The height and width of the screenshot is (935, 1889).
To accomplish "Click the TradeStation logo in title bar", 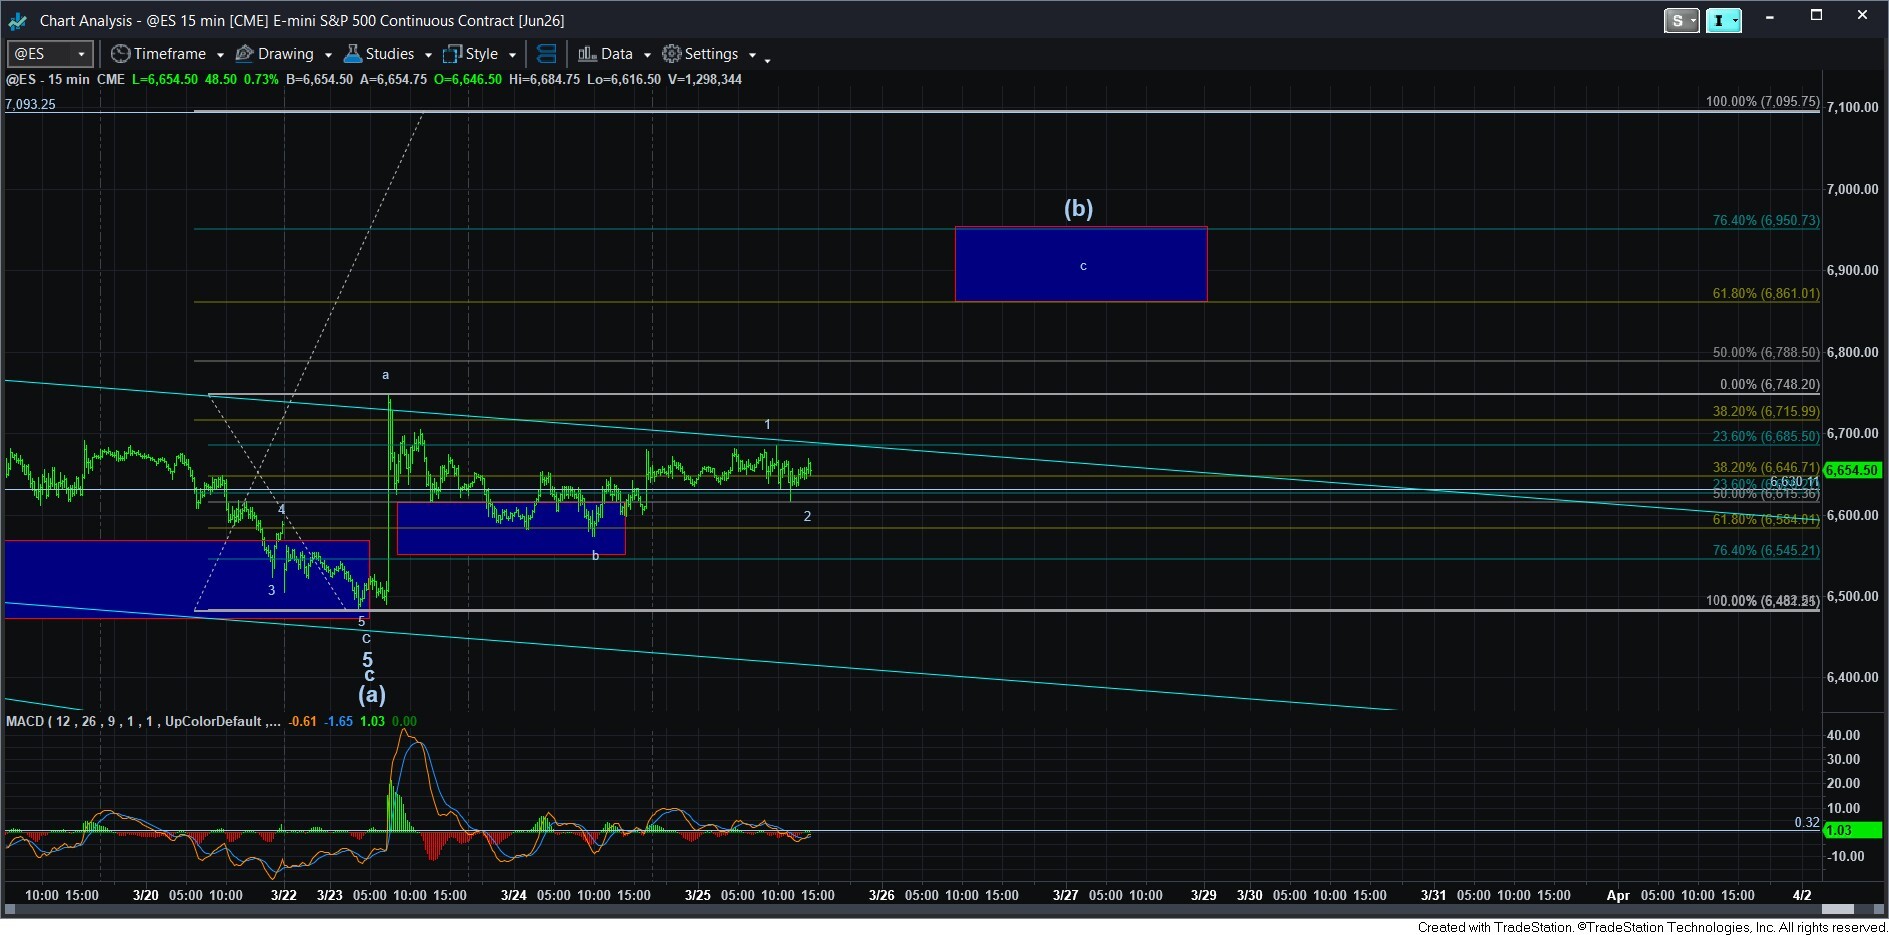I will 17,20.
